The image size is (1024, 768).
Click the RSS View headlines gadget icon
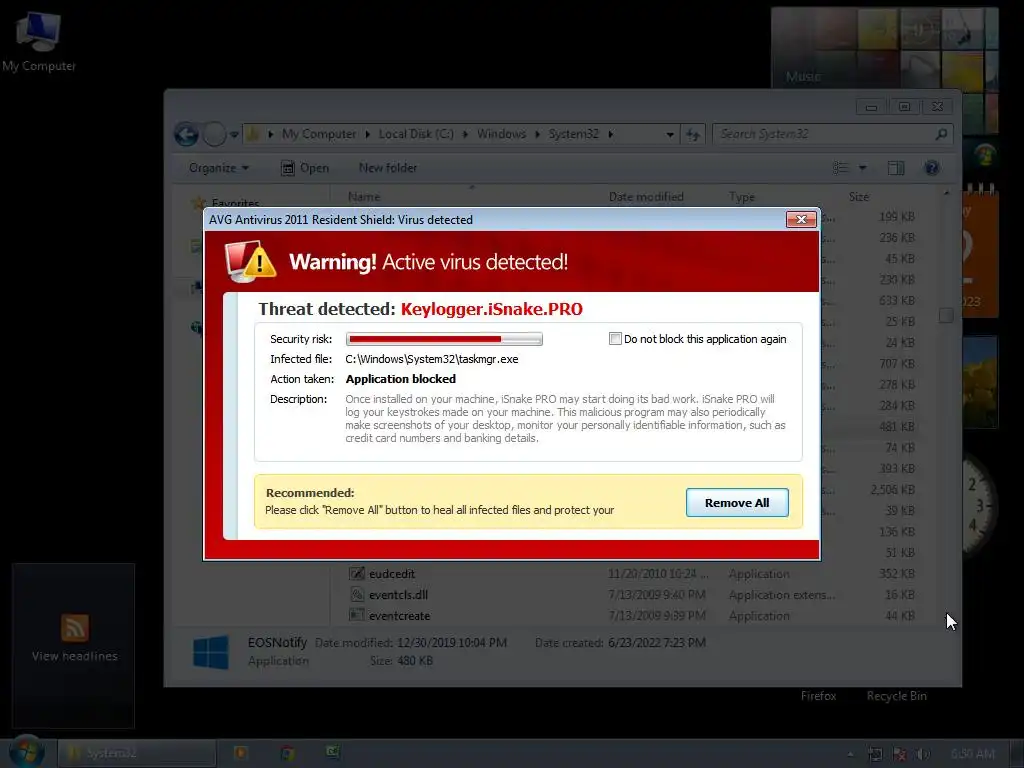pos(74,628)
